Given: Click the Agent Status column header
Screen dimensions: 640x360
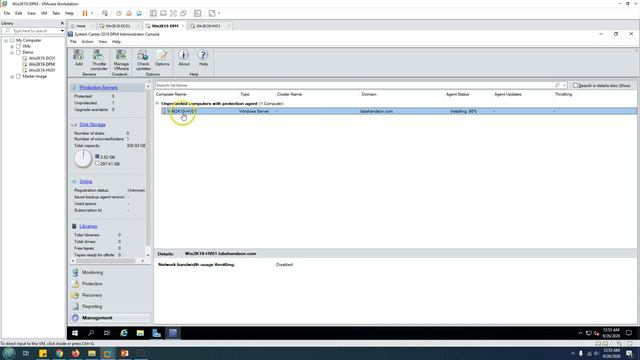Looking at the screenshot, I should click(457, 94).
